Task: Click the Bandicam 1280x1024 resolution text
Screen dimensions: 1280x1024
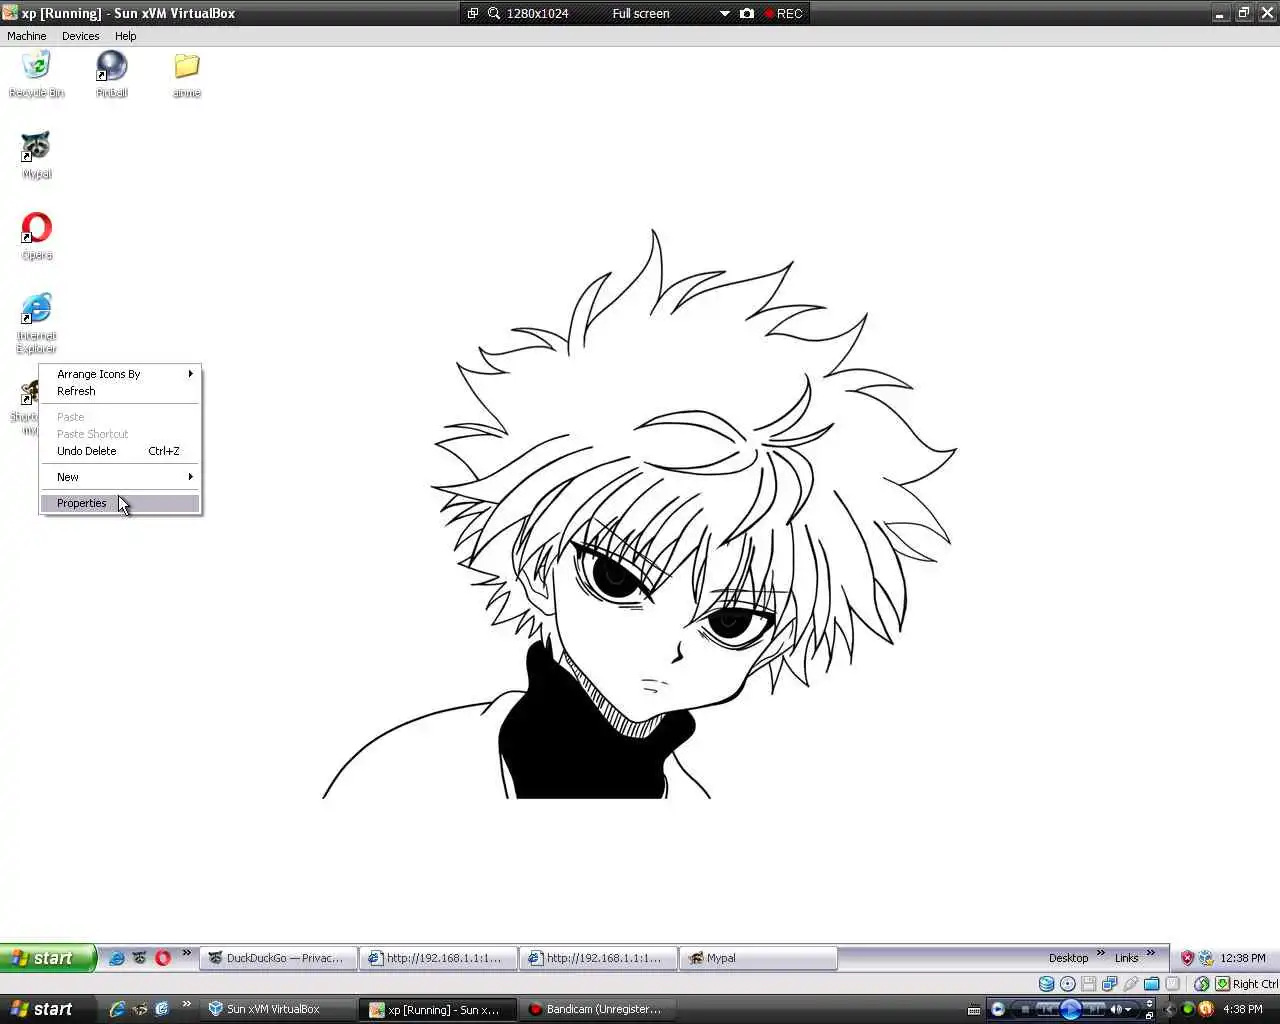Action: tap(537, 13)
